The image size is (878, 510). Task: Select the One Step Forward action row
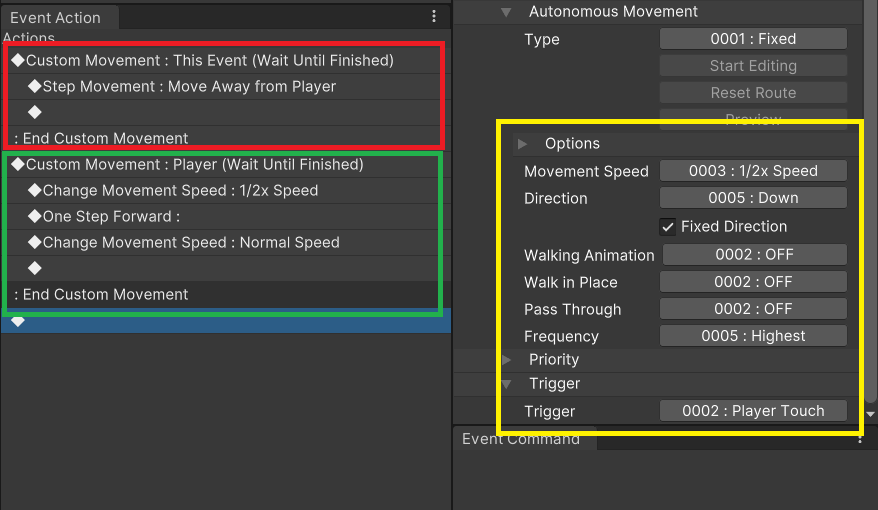click(111, 217)
